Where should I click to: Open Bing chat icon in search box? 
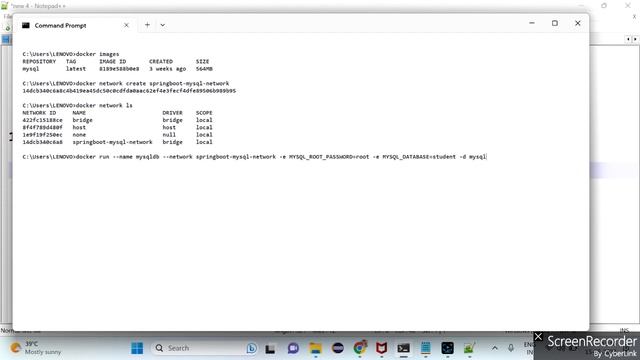click(x=251, y=348)
